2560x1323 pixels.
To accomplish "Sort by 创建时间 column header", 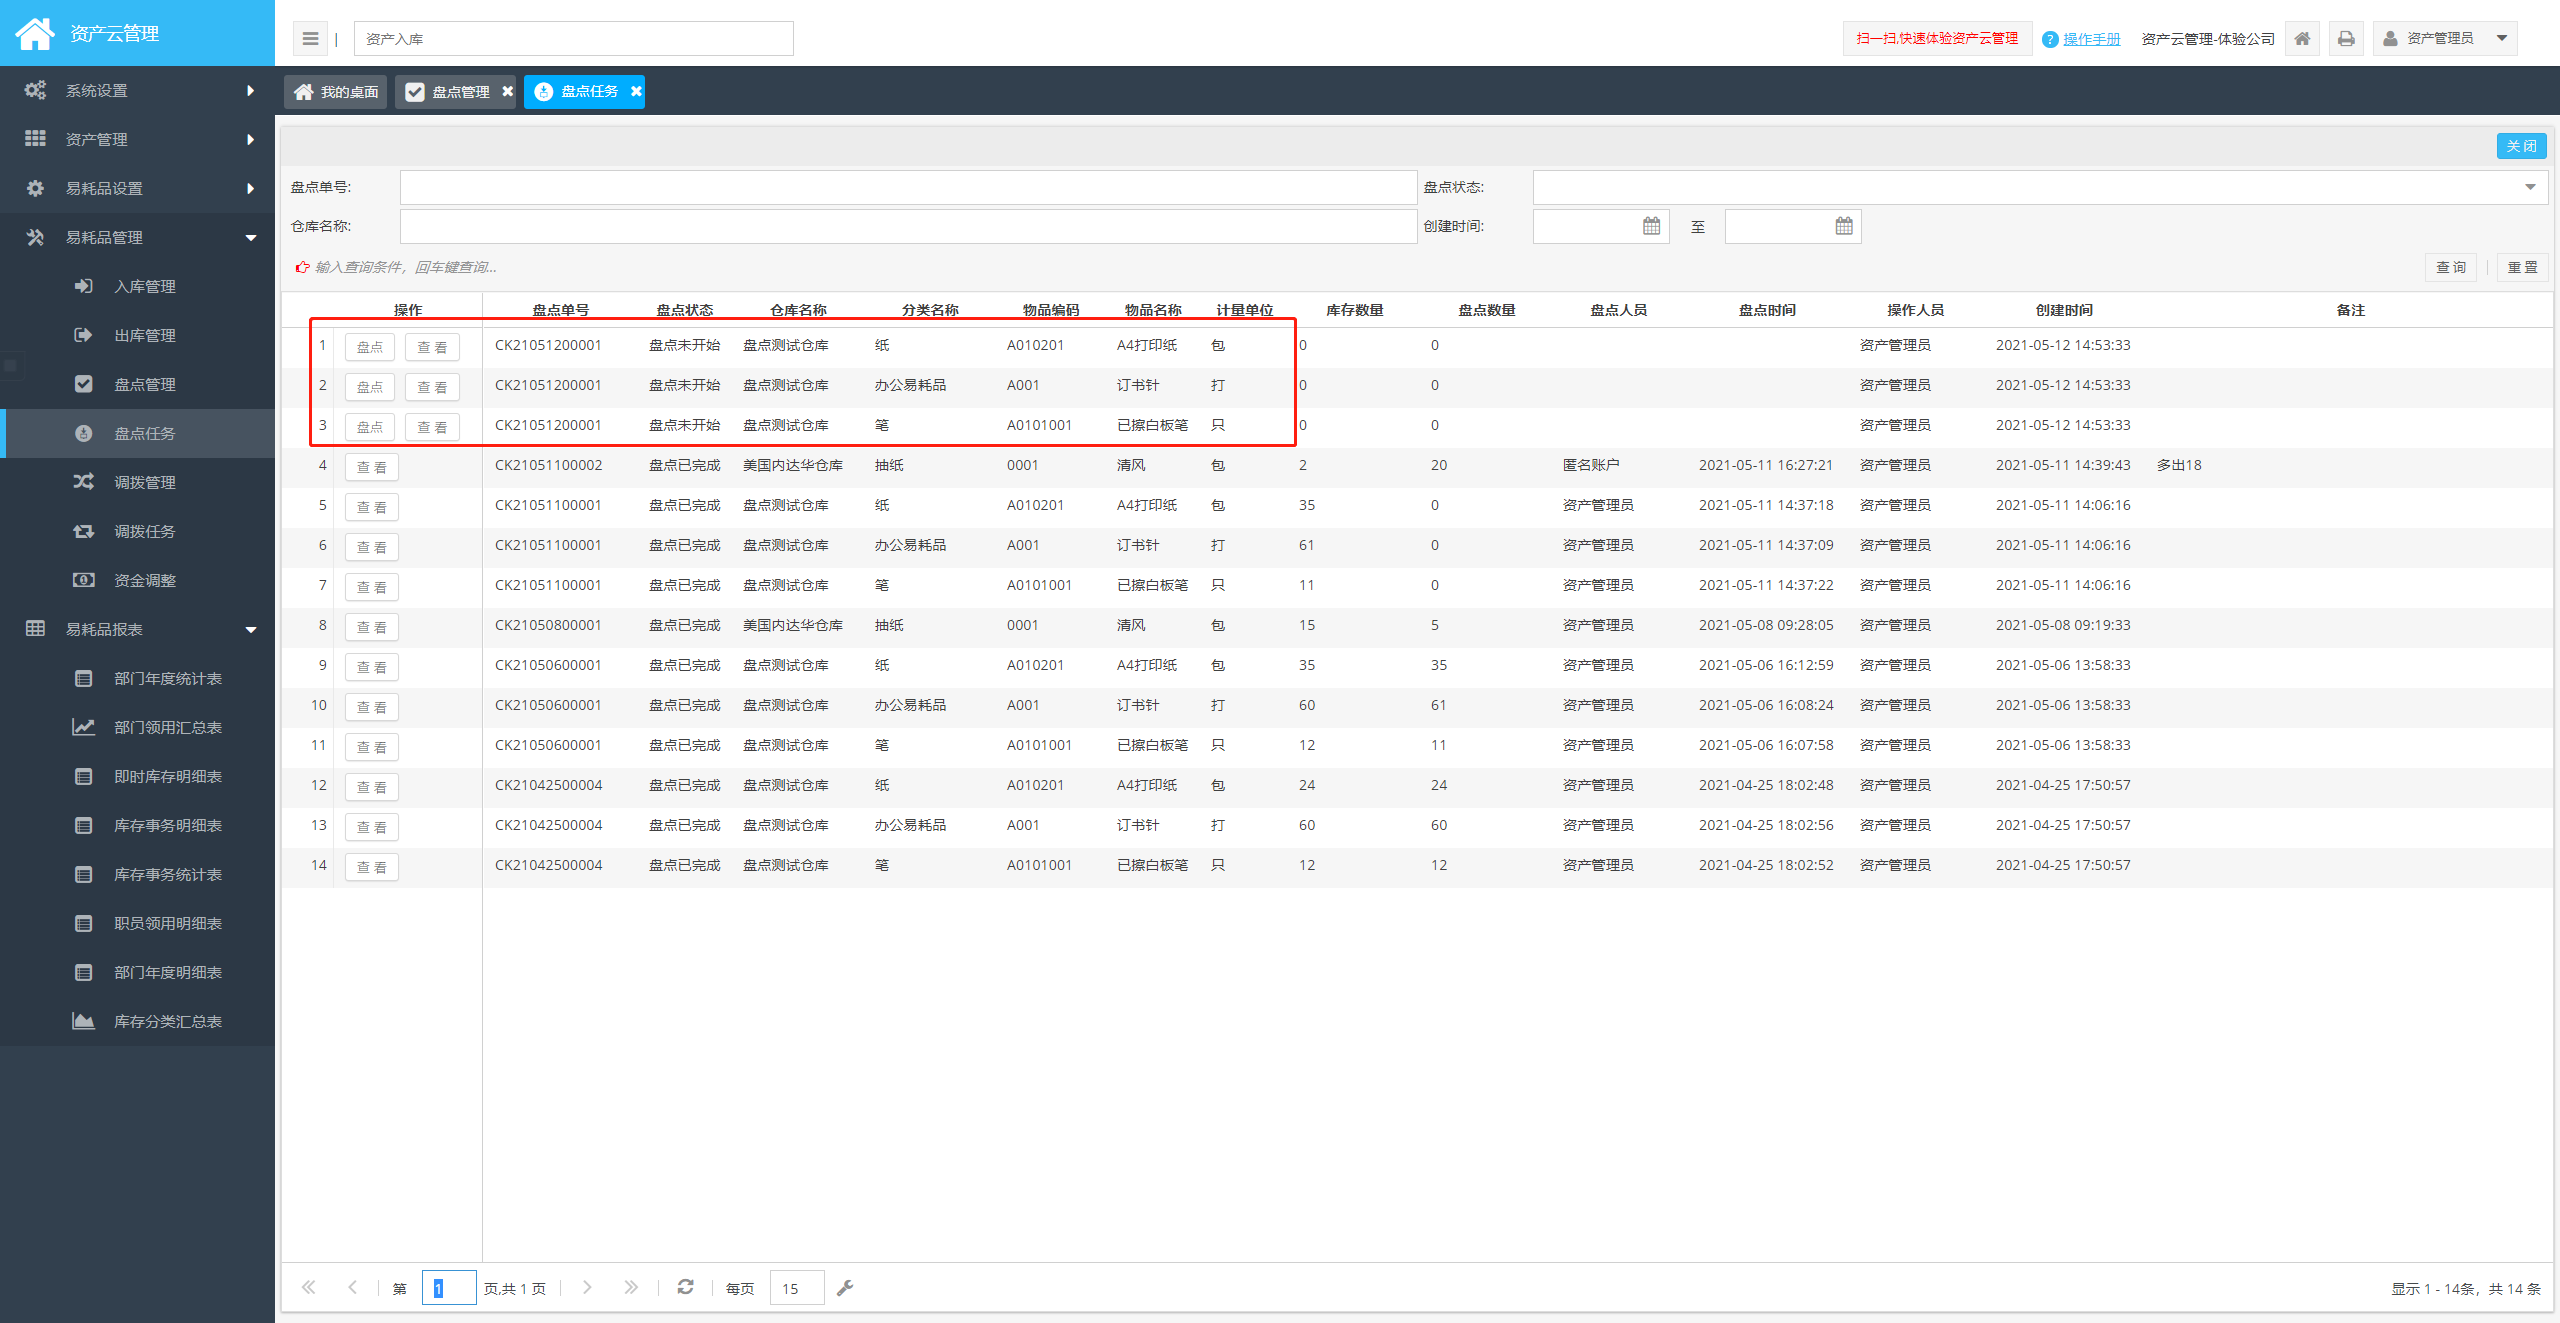I will 2064,310.
